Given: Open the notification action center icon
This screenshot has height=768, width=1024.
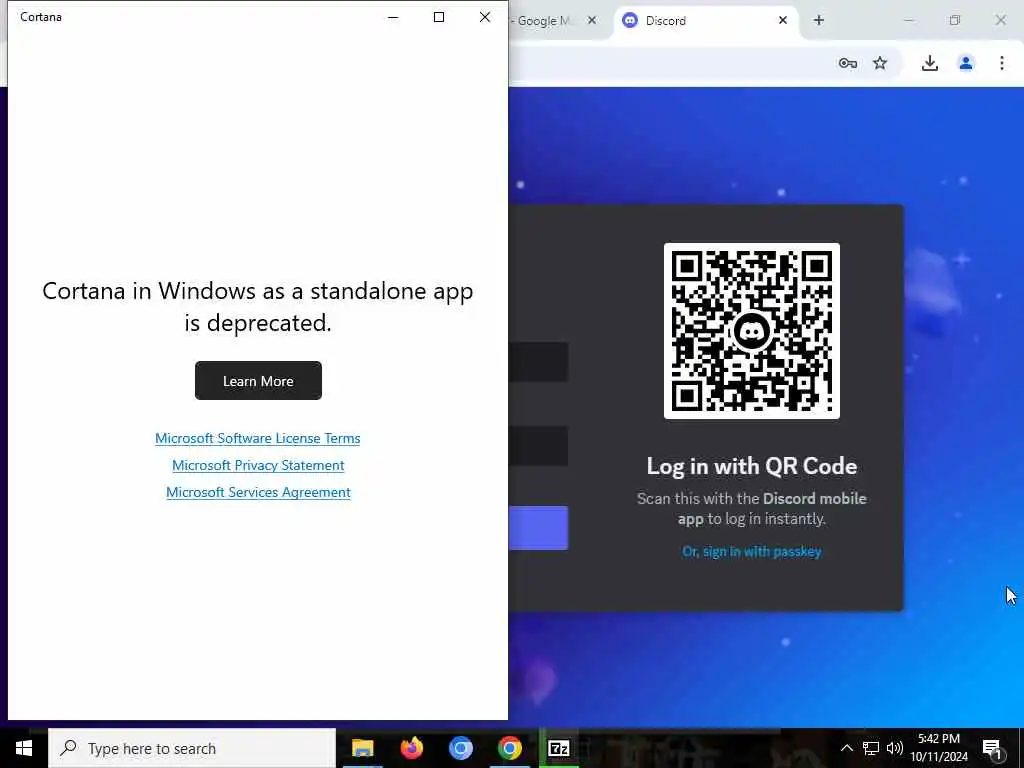Looking at the screenshot, I should (x=992, y=748).
